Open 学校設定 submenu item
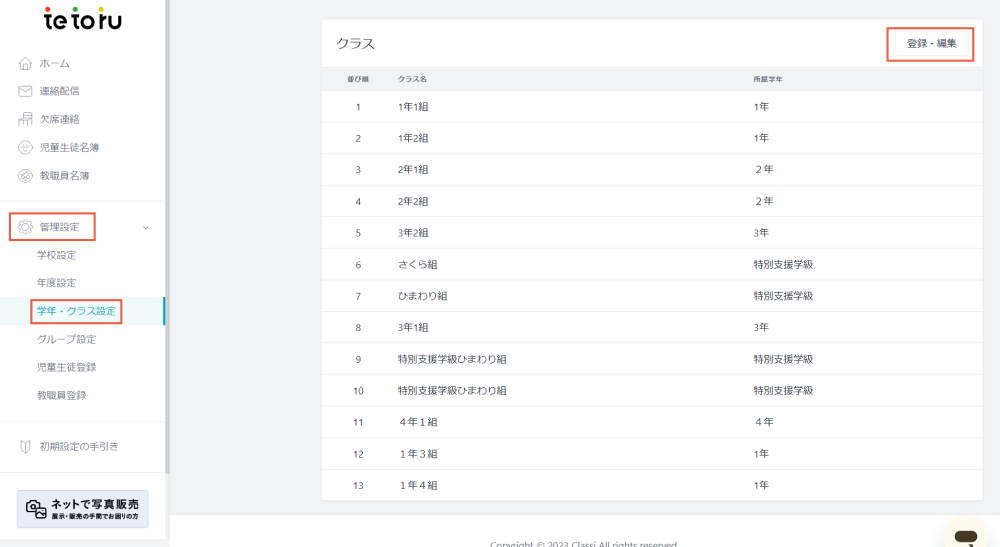Screen dimensions: 1000x547 pos(57,255)
